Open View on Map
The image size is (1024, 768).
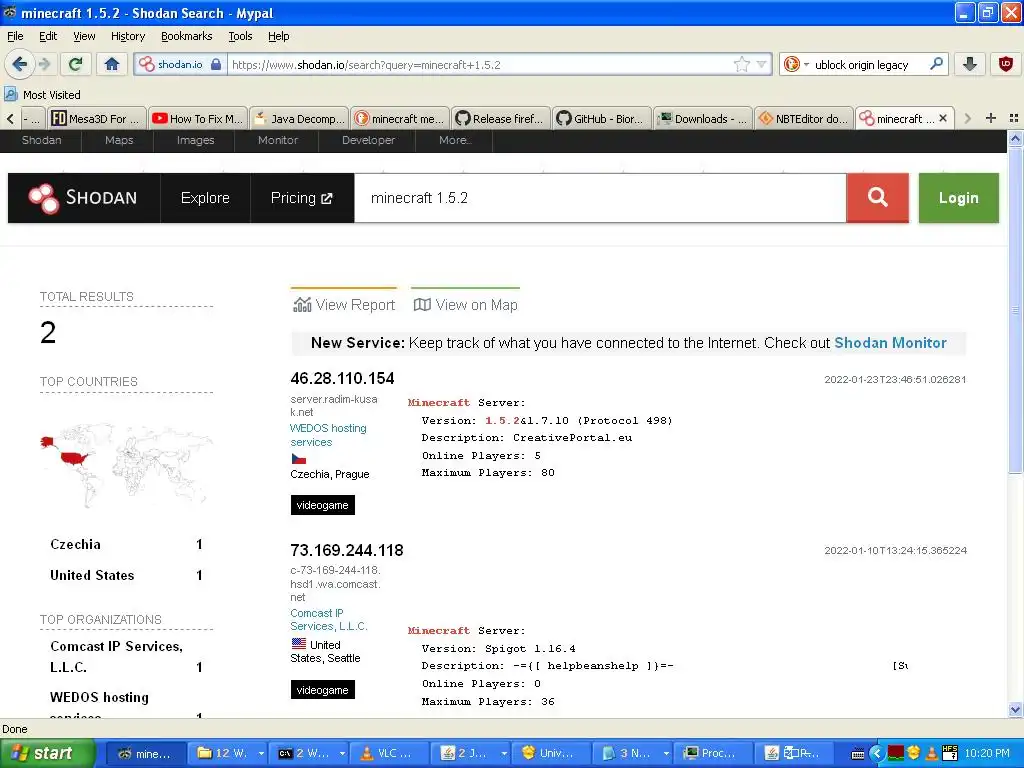click(466, 304)
